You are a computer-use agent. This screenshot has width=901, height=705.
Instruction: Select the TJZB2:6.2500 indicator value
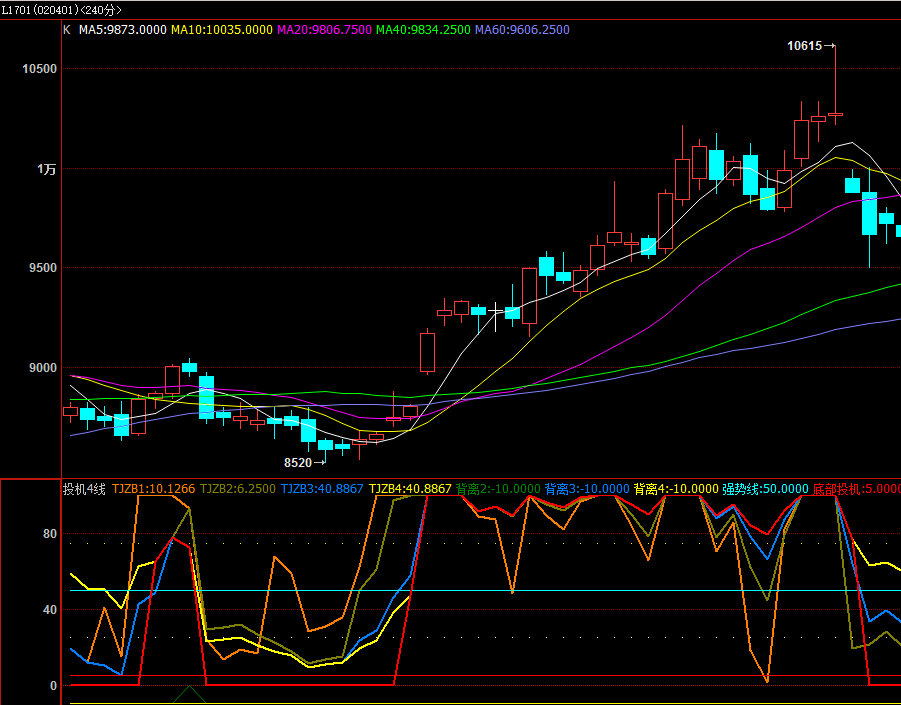pos(238,489)
